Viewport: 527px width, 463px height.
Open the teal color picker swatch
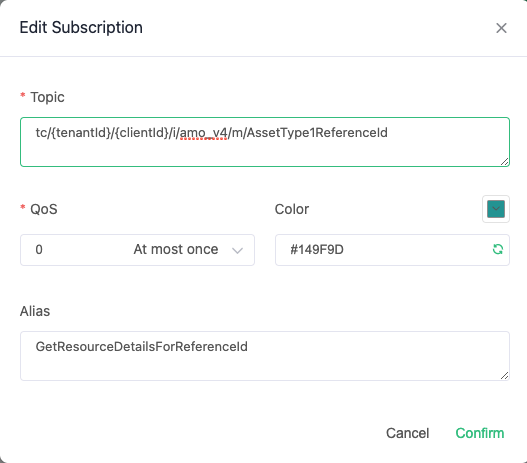(x=496, y=209)
